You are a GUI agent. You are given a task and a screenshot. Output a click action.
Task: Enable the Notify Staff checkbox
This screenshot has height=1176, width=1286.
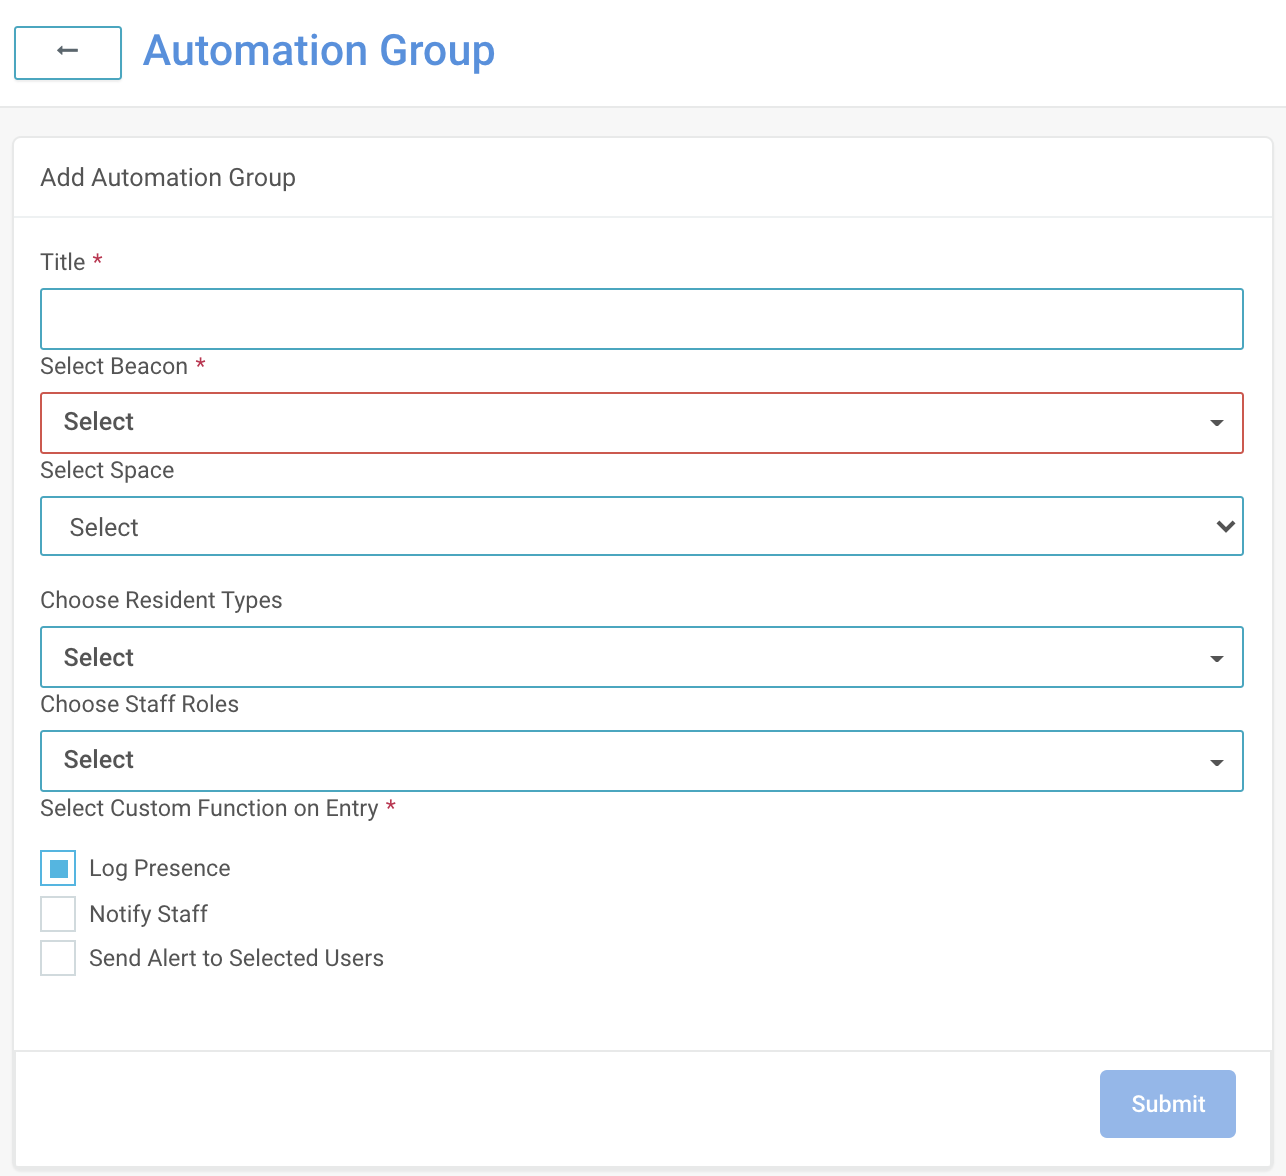click(x=58, y=914)
